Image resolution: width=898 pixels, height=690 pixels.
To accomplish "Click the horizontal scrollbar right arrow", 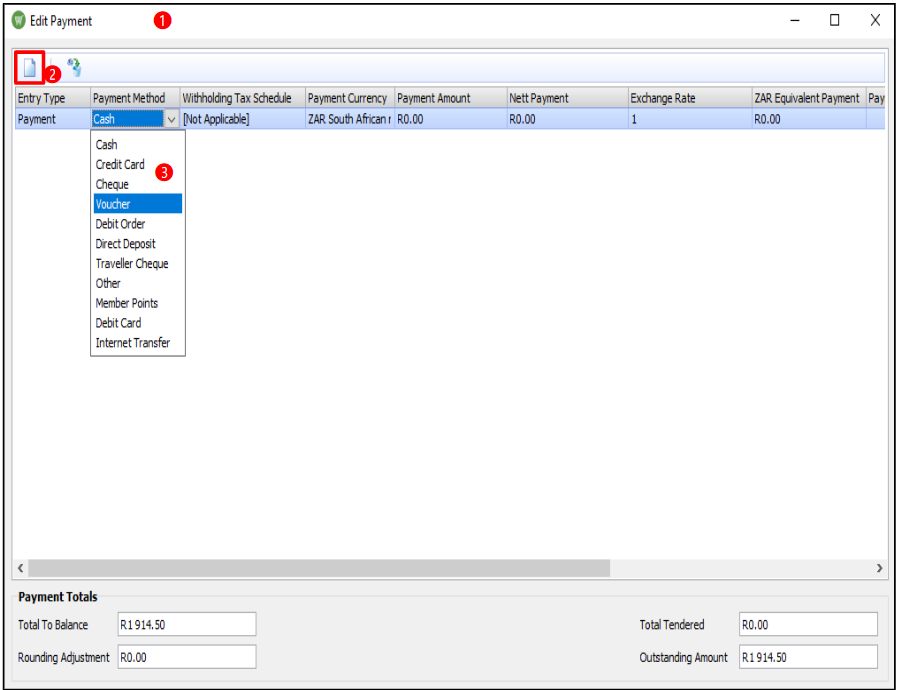I will (x=879, y=568).
